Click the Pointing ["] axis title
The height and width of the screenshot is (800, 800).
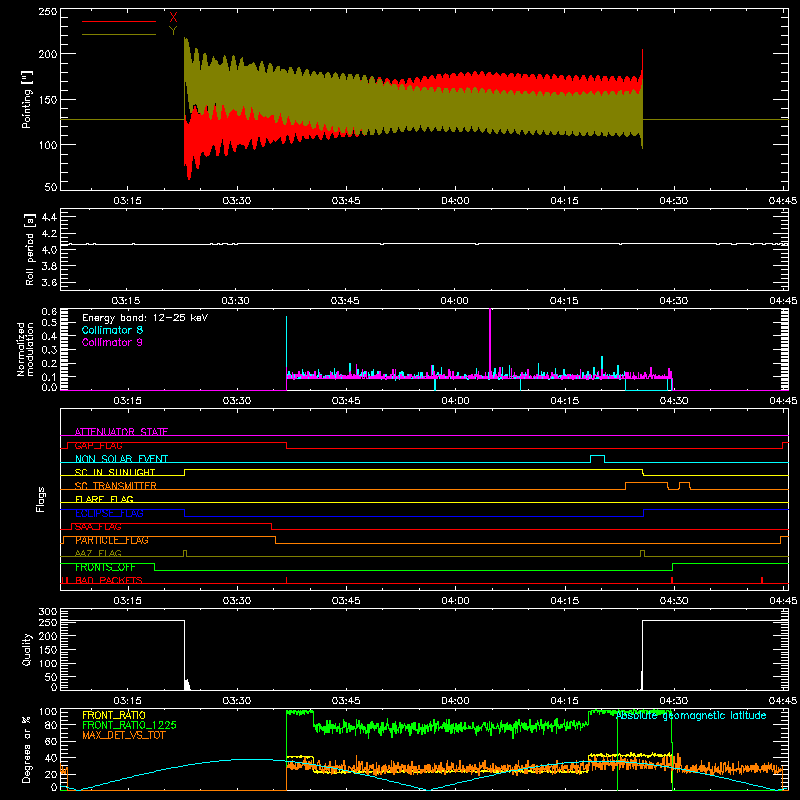click(x=27, y=99)
